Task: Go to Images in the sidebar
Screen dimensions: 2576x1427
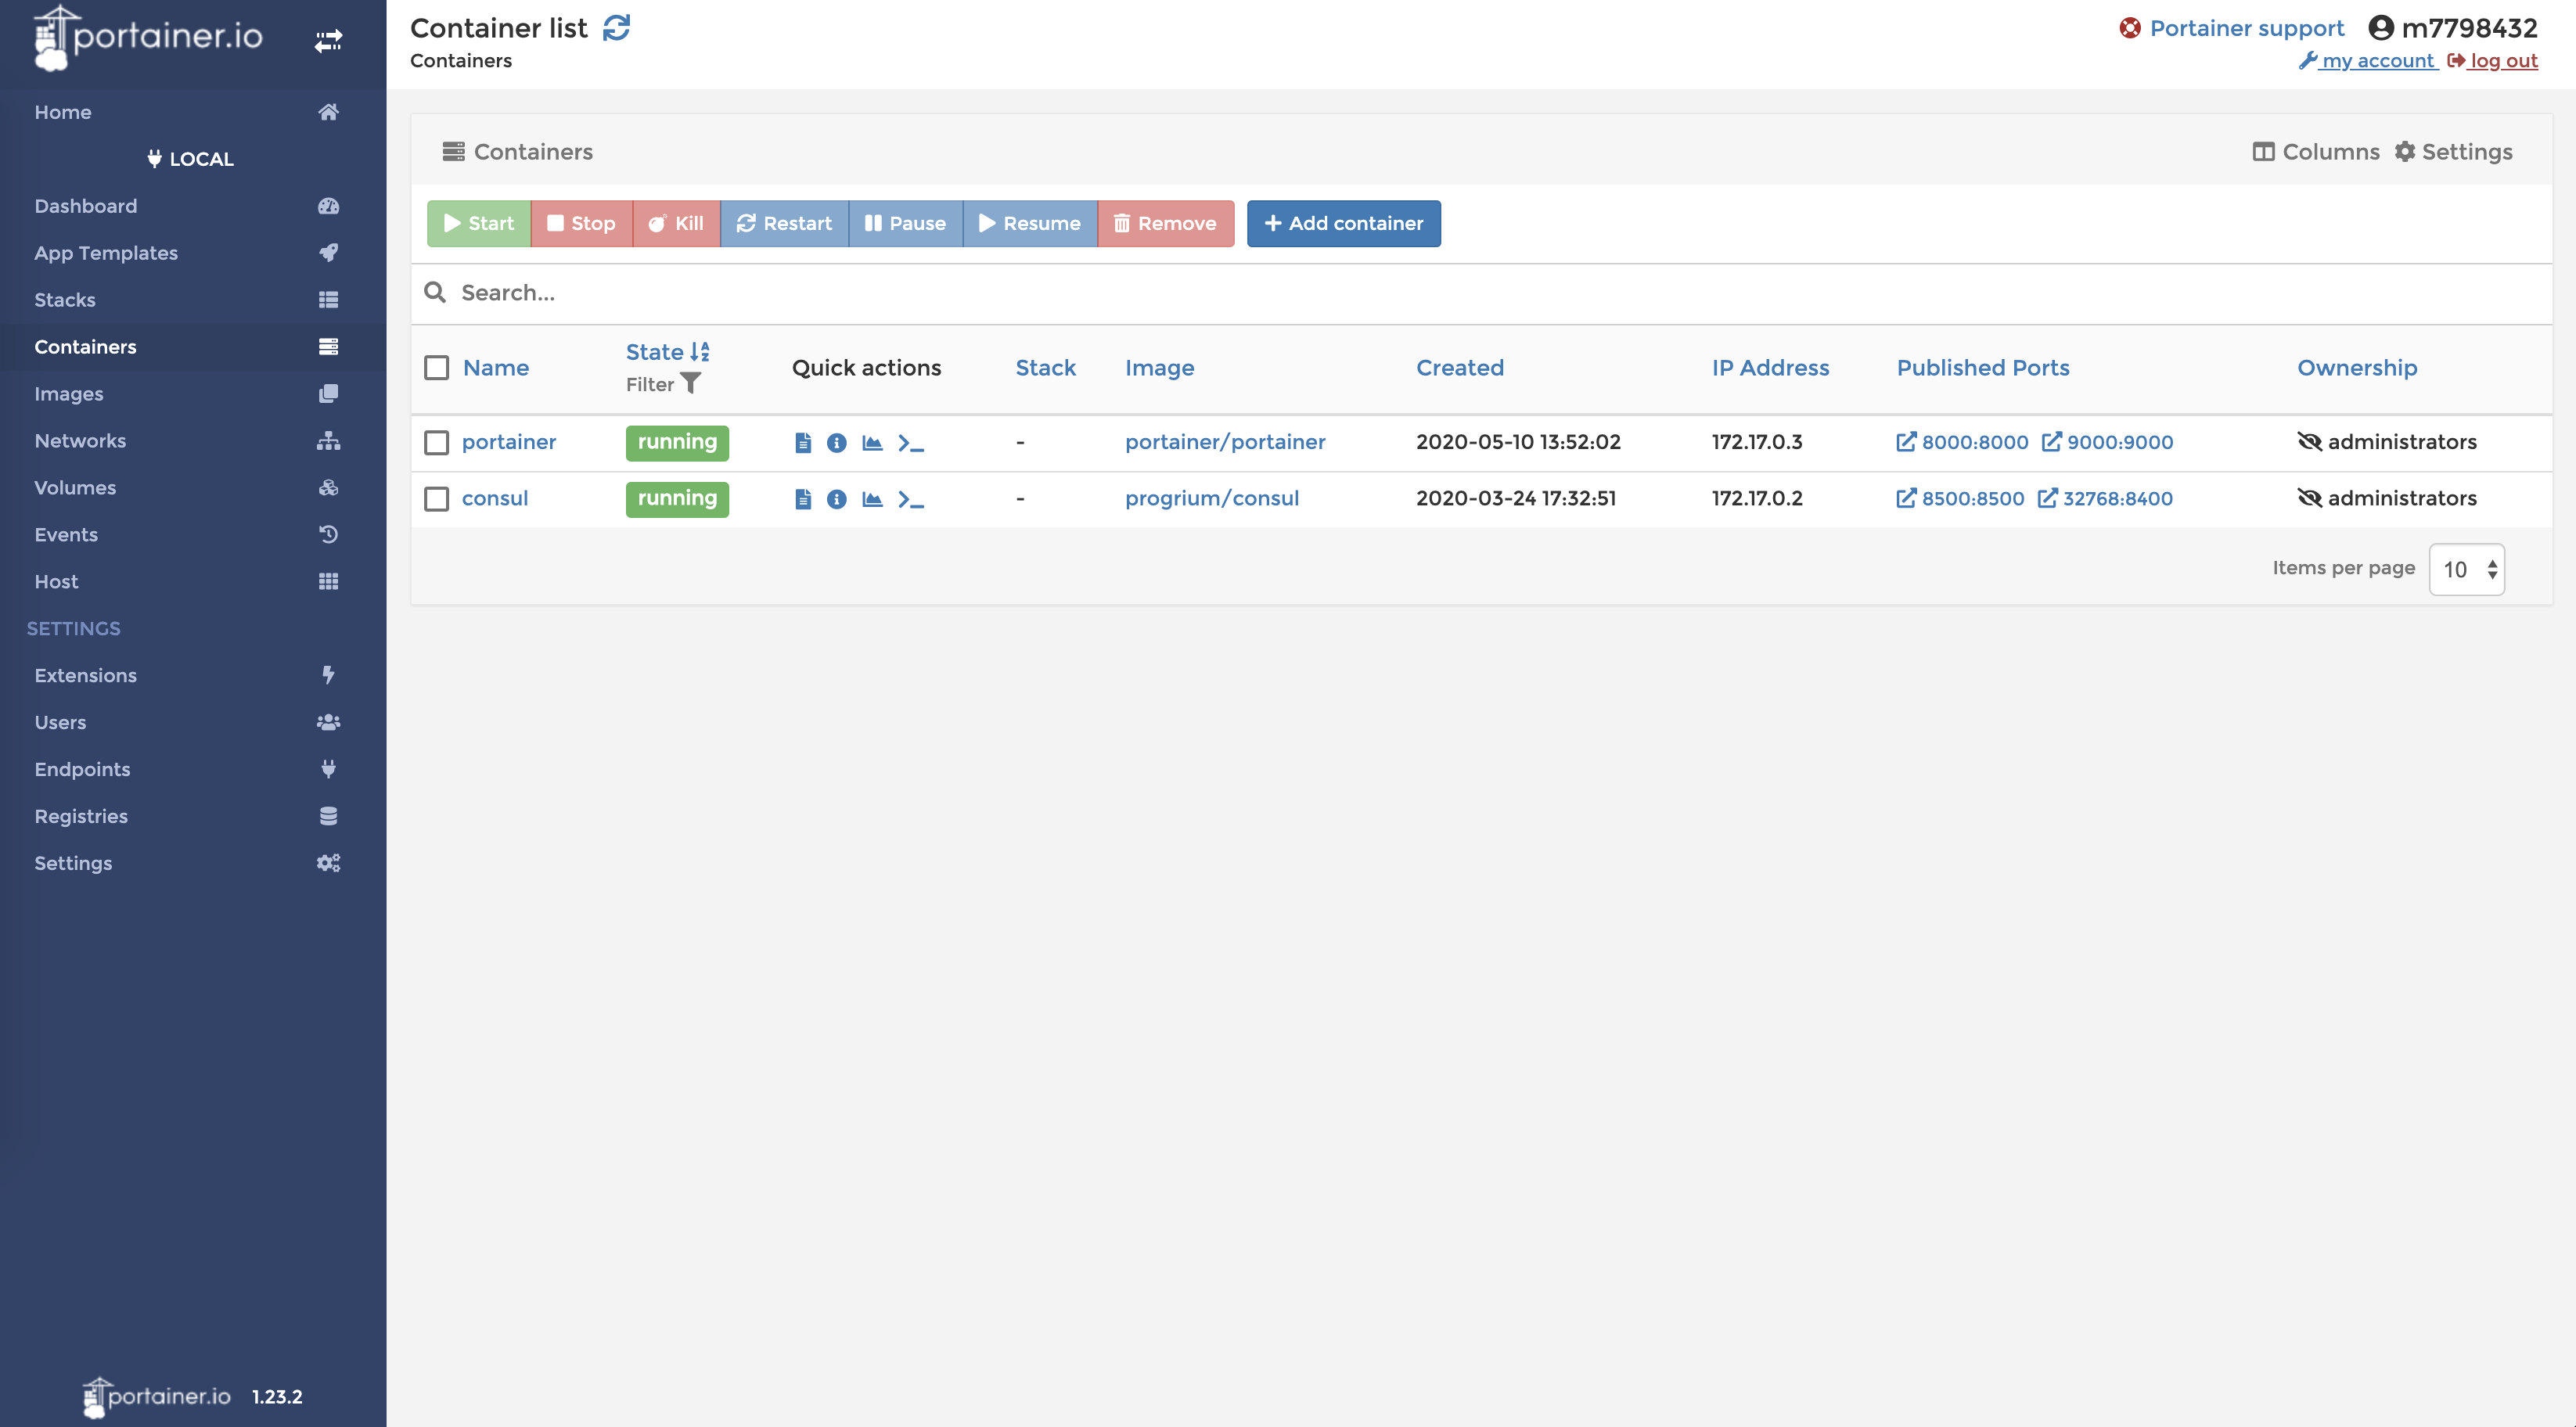Action: (x=69, y=394)
